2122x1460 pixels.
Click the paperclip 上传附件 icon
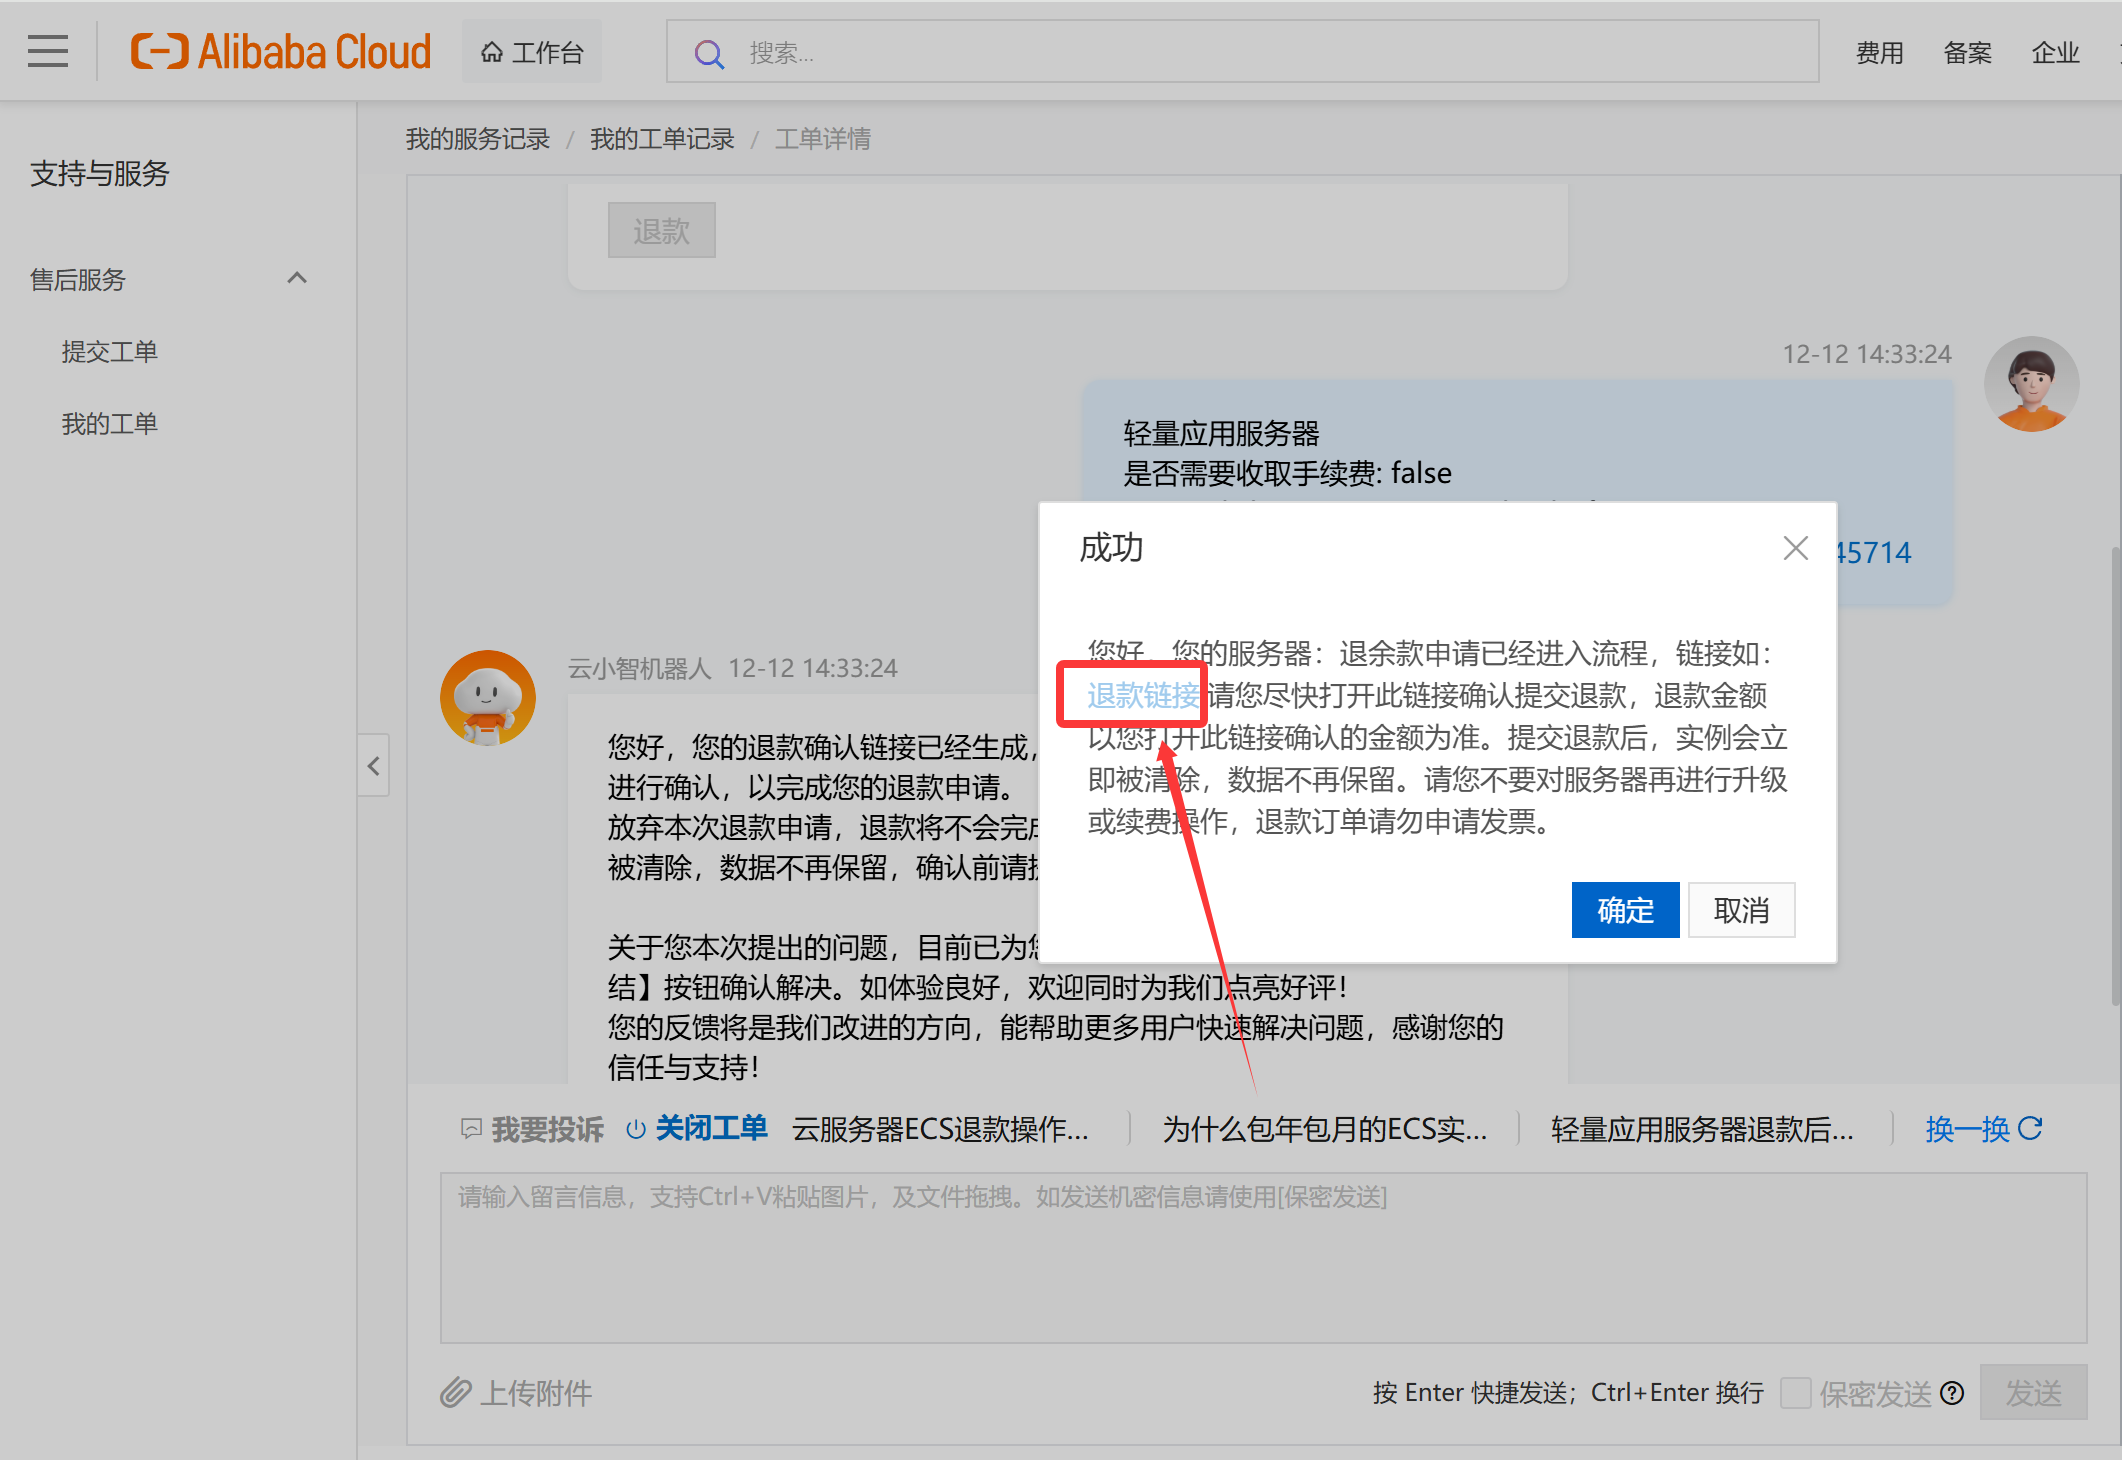tap(455, 1392)
